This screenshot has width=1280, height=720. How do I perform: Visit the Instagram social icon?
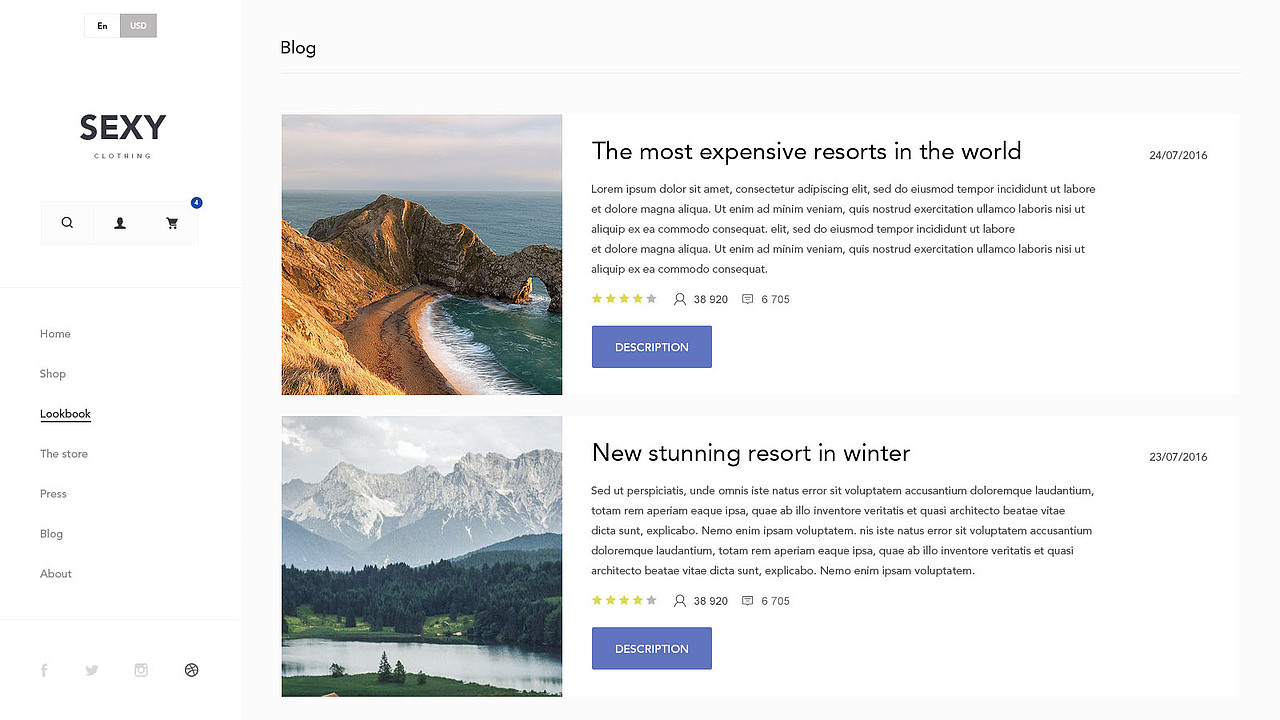pos(141,670)
